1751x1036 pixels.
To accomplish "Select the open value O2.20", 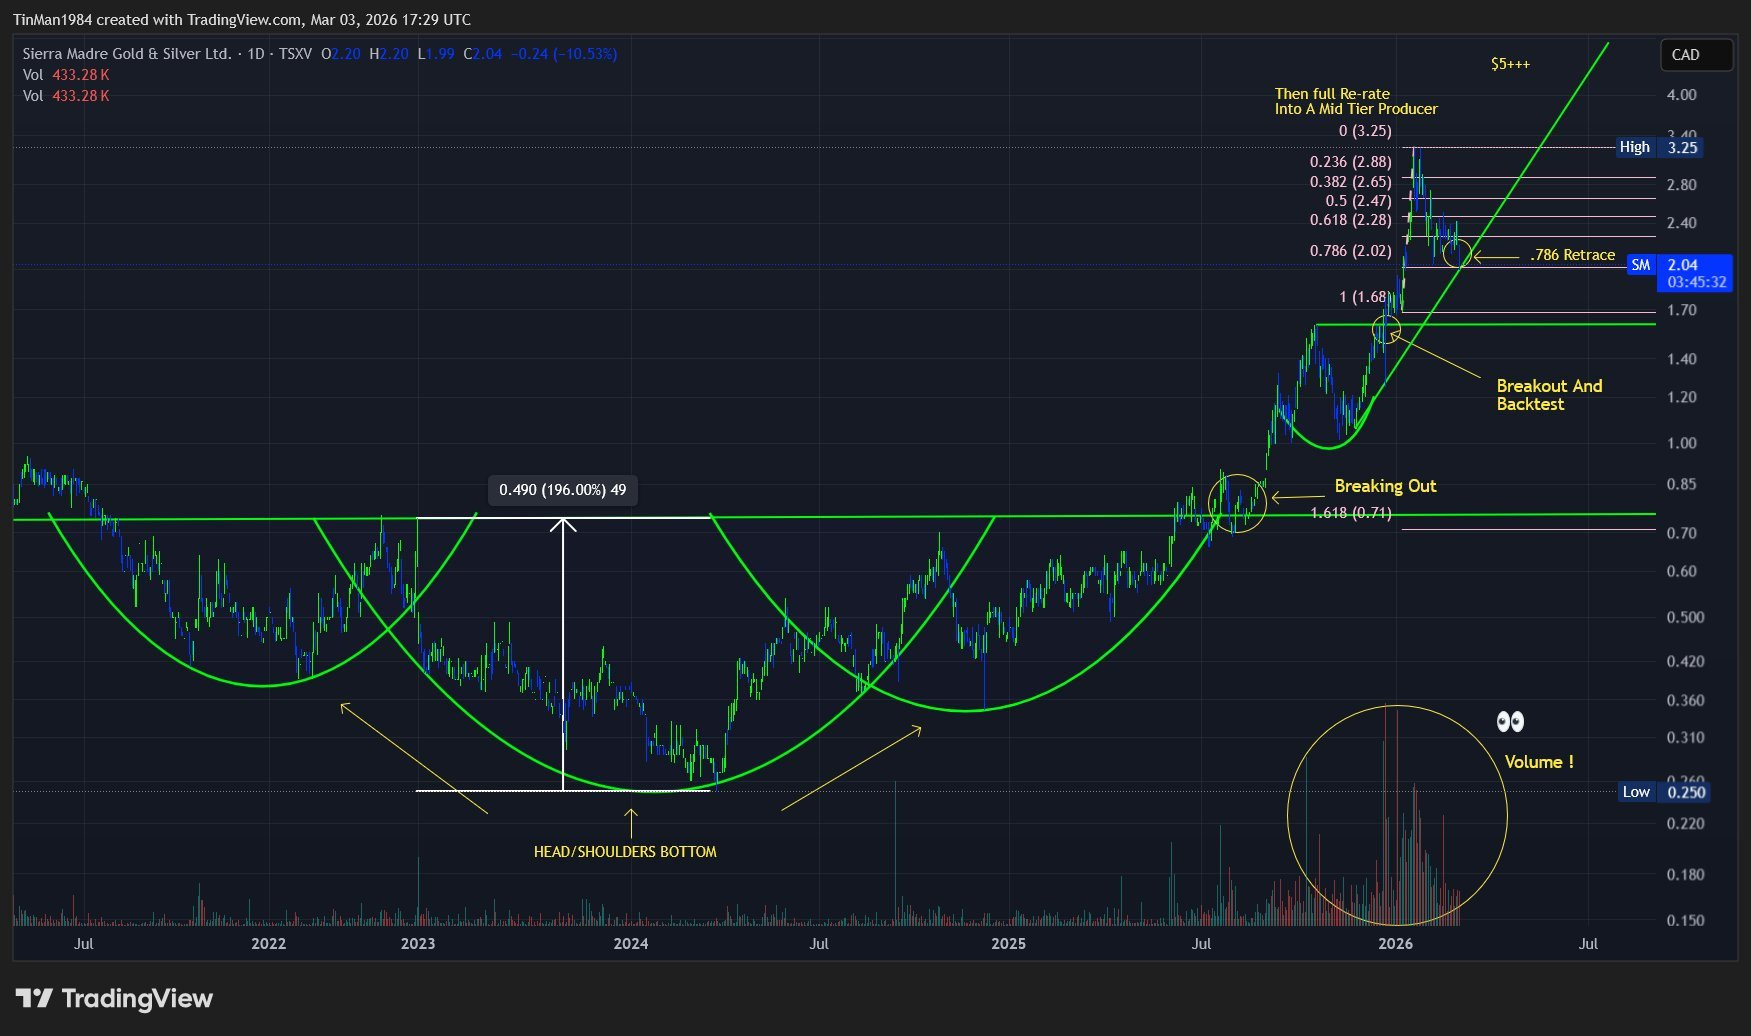I will [341, 54].
